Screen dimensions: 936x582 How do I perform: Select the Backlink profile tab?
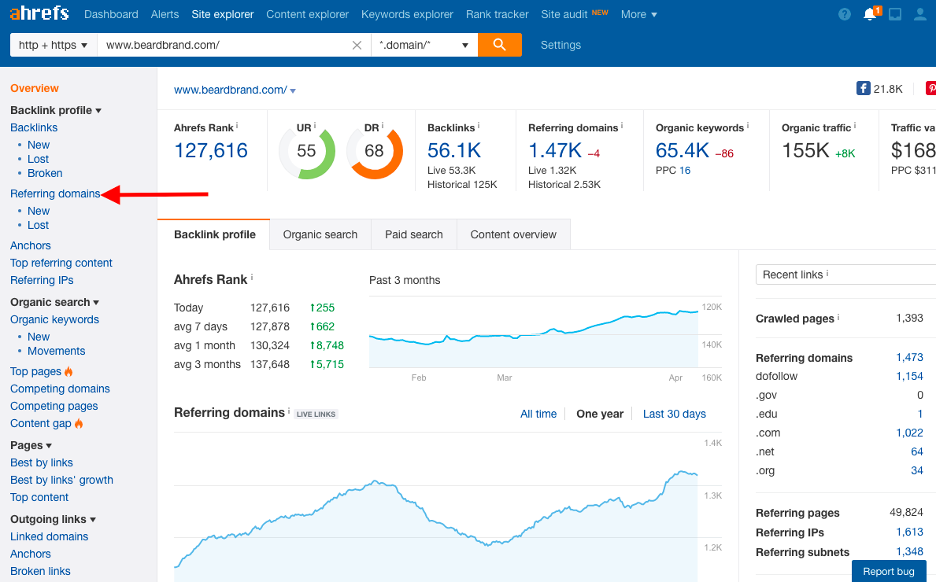click(214, 235)
